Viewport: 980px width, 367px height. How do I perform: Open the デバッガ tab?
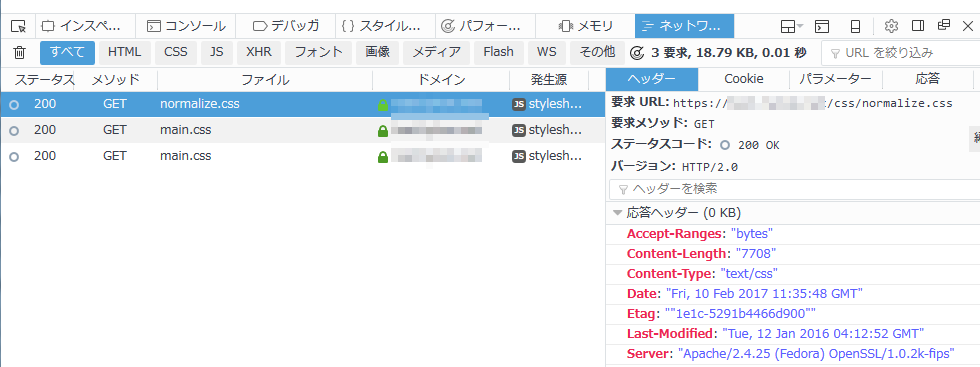[x=286, y=26]
